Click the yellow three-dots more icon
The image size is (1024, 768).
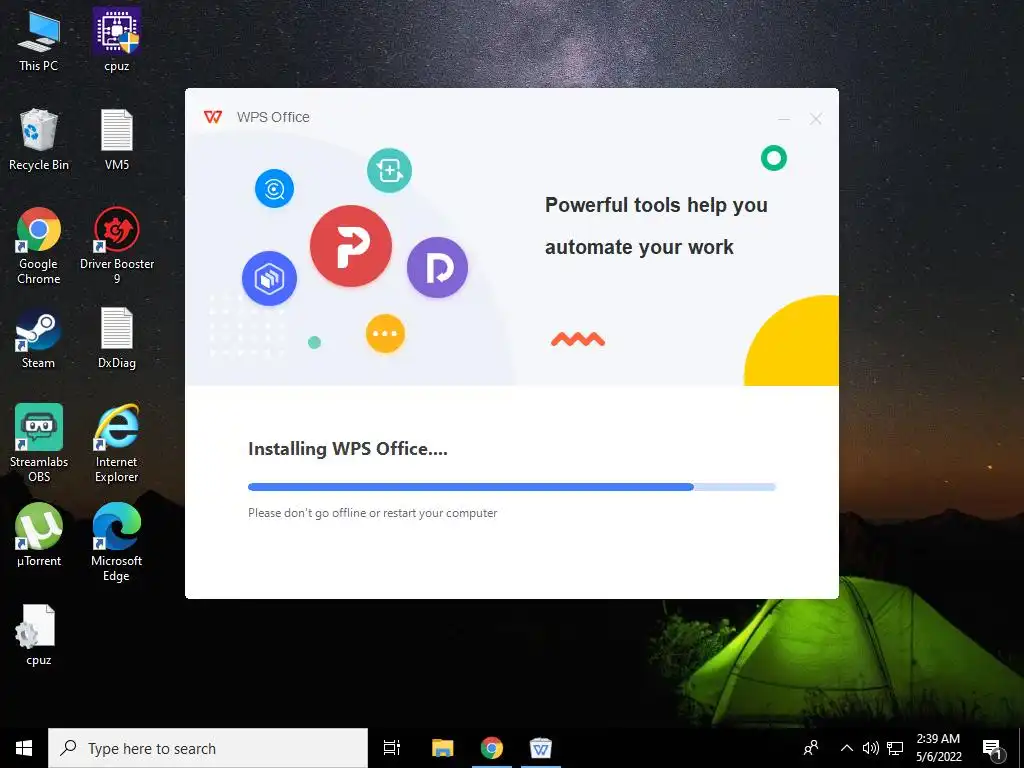(385, 333)
